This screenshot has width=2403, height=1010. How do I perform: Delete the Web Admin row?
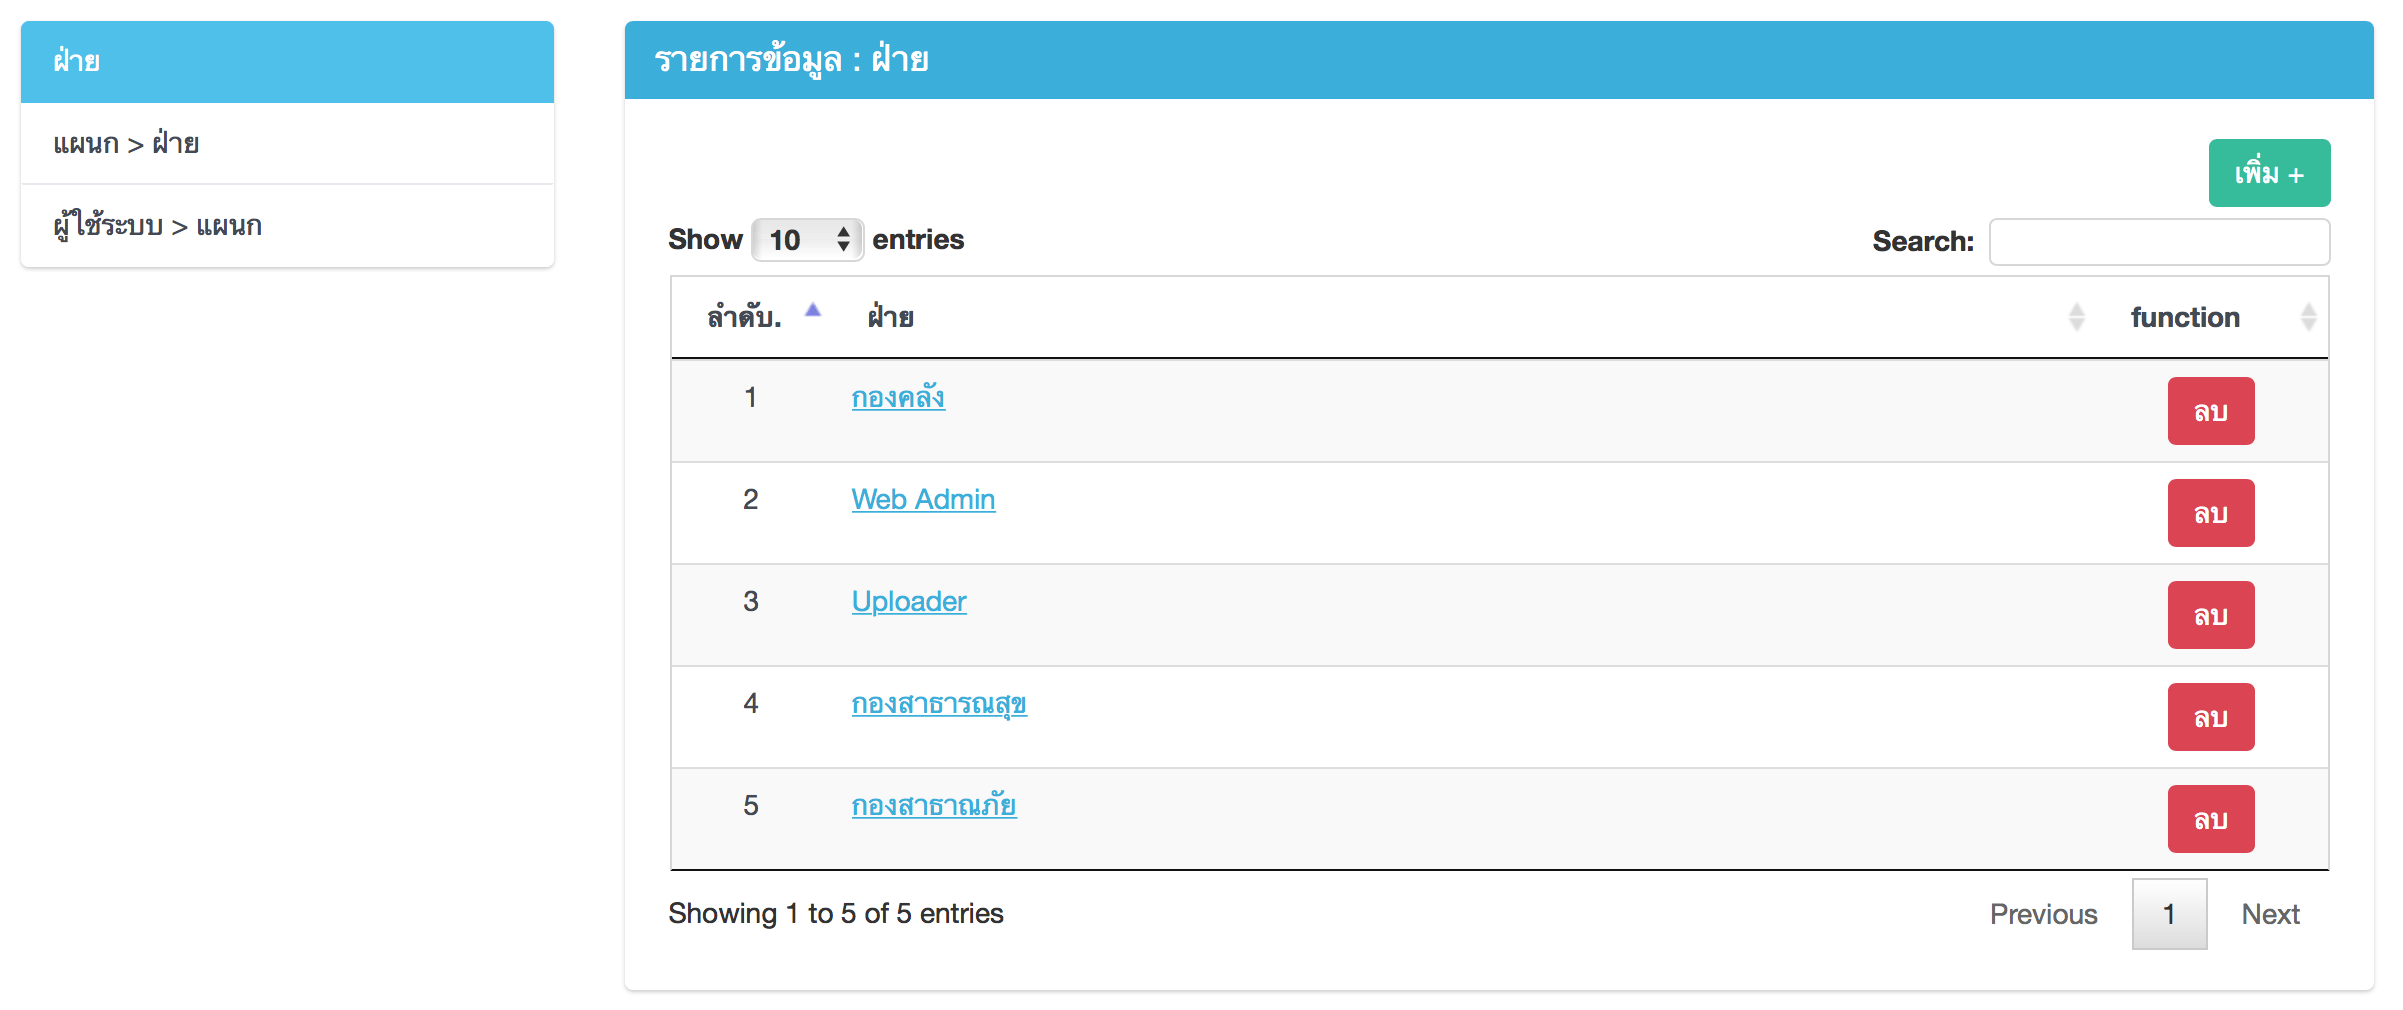click(2210, 513)
